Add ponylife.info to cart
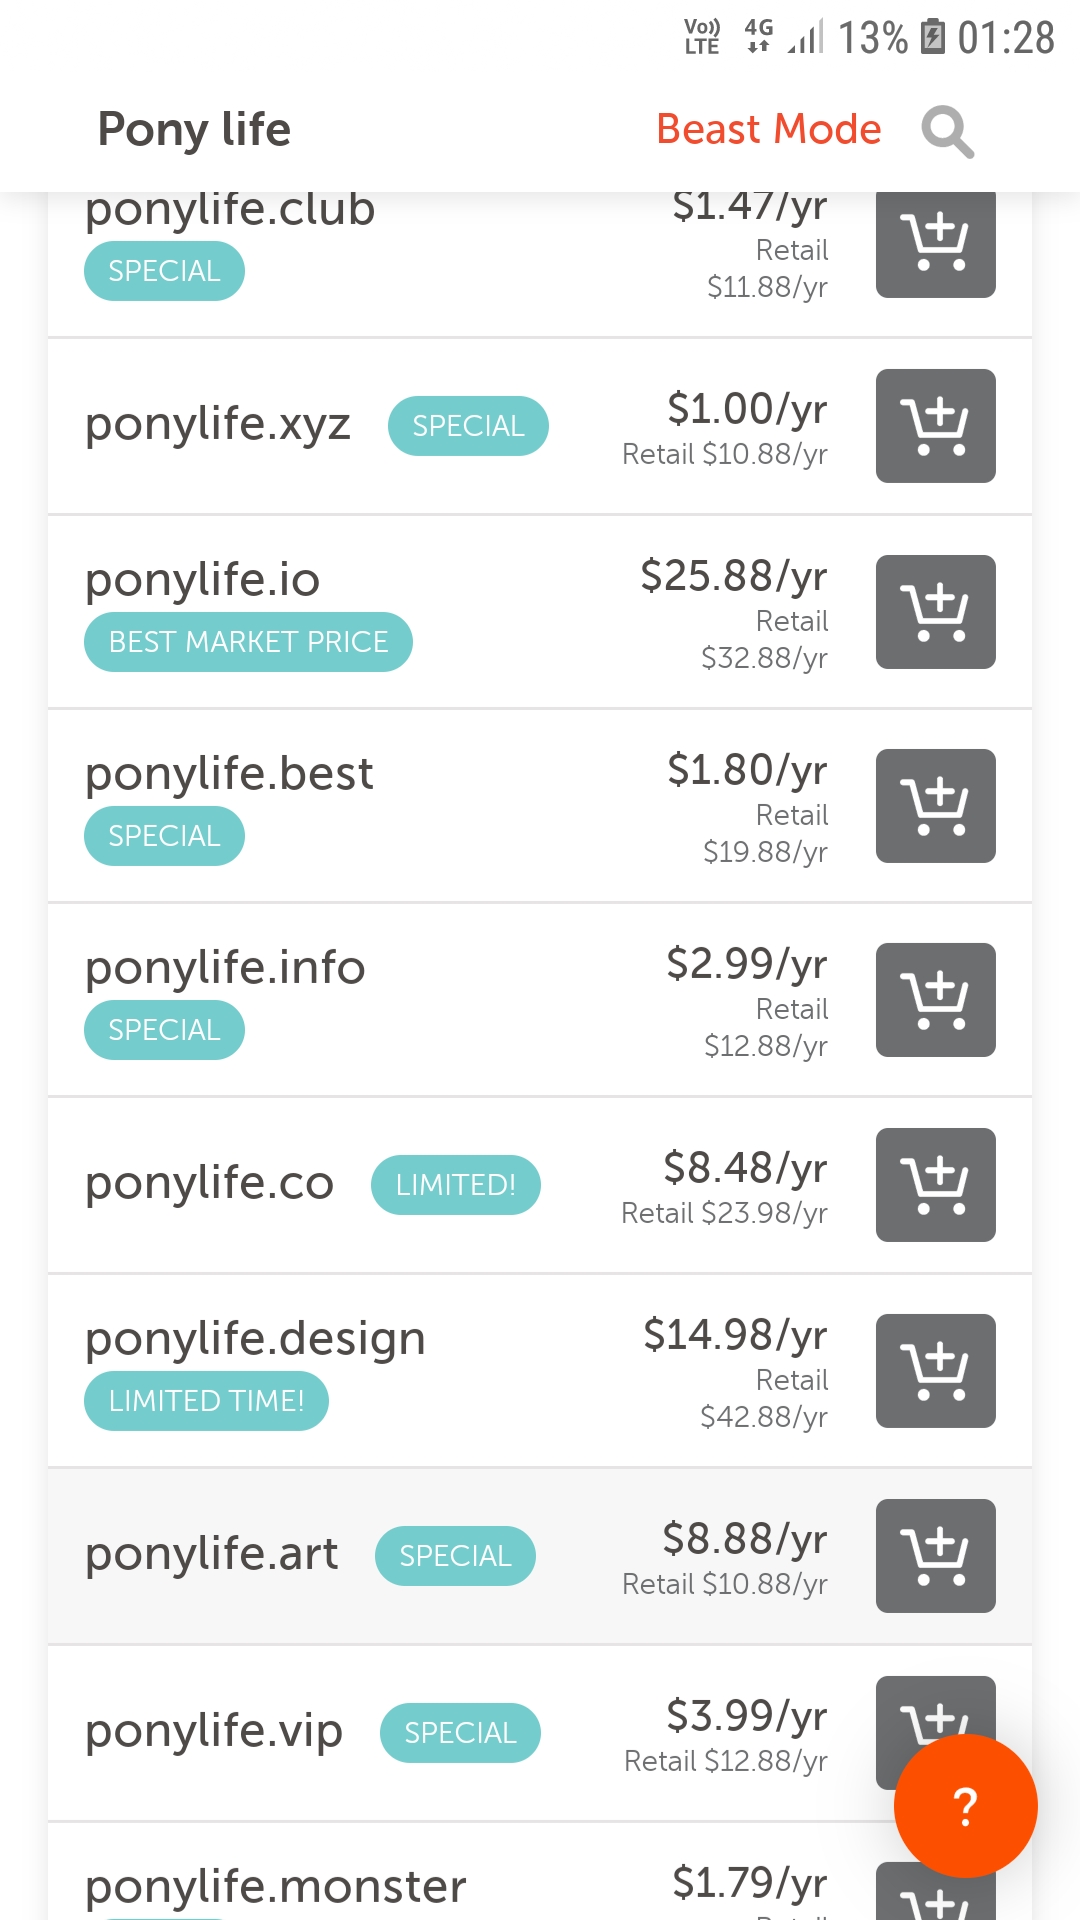This screenshot has width=1080, height=1920. [x=935, y=1000]
